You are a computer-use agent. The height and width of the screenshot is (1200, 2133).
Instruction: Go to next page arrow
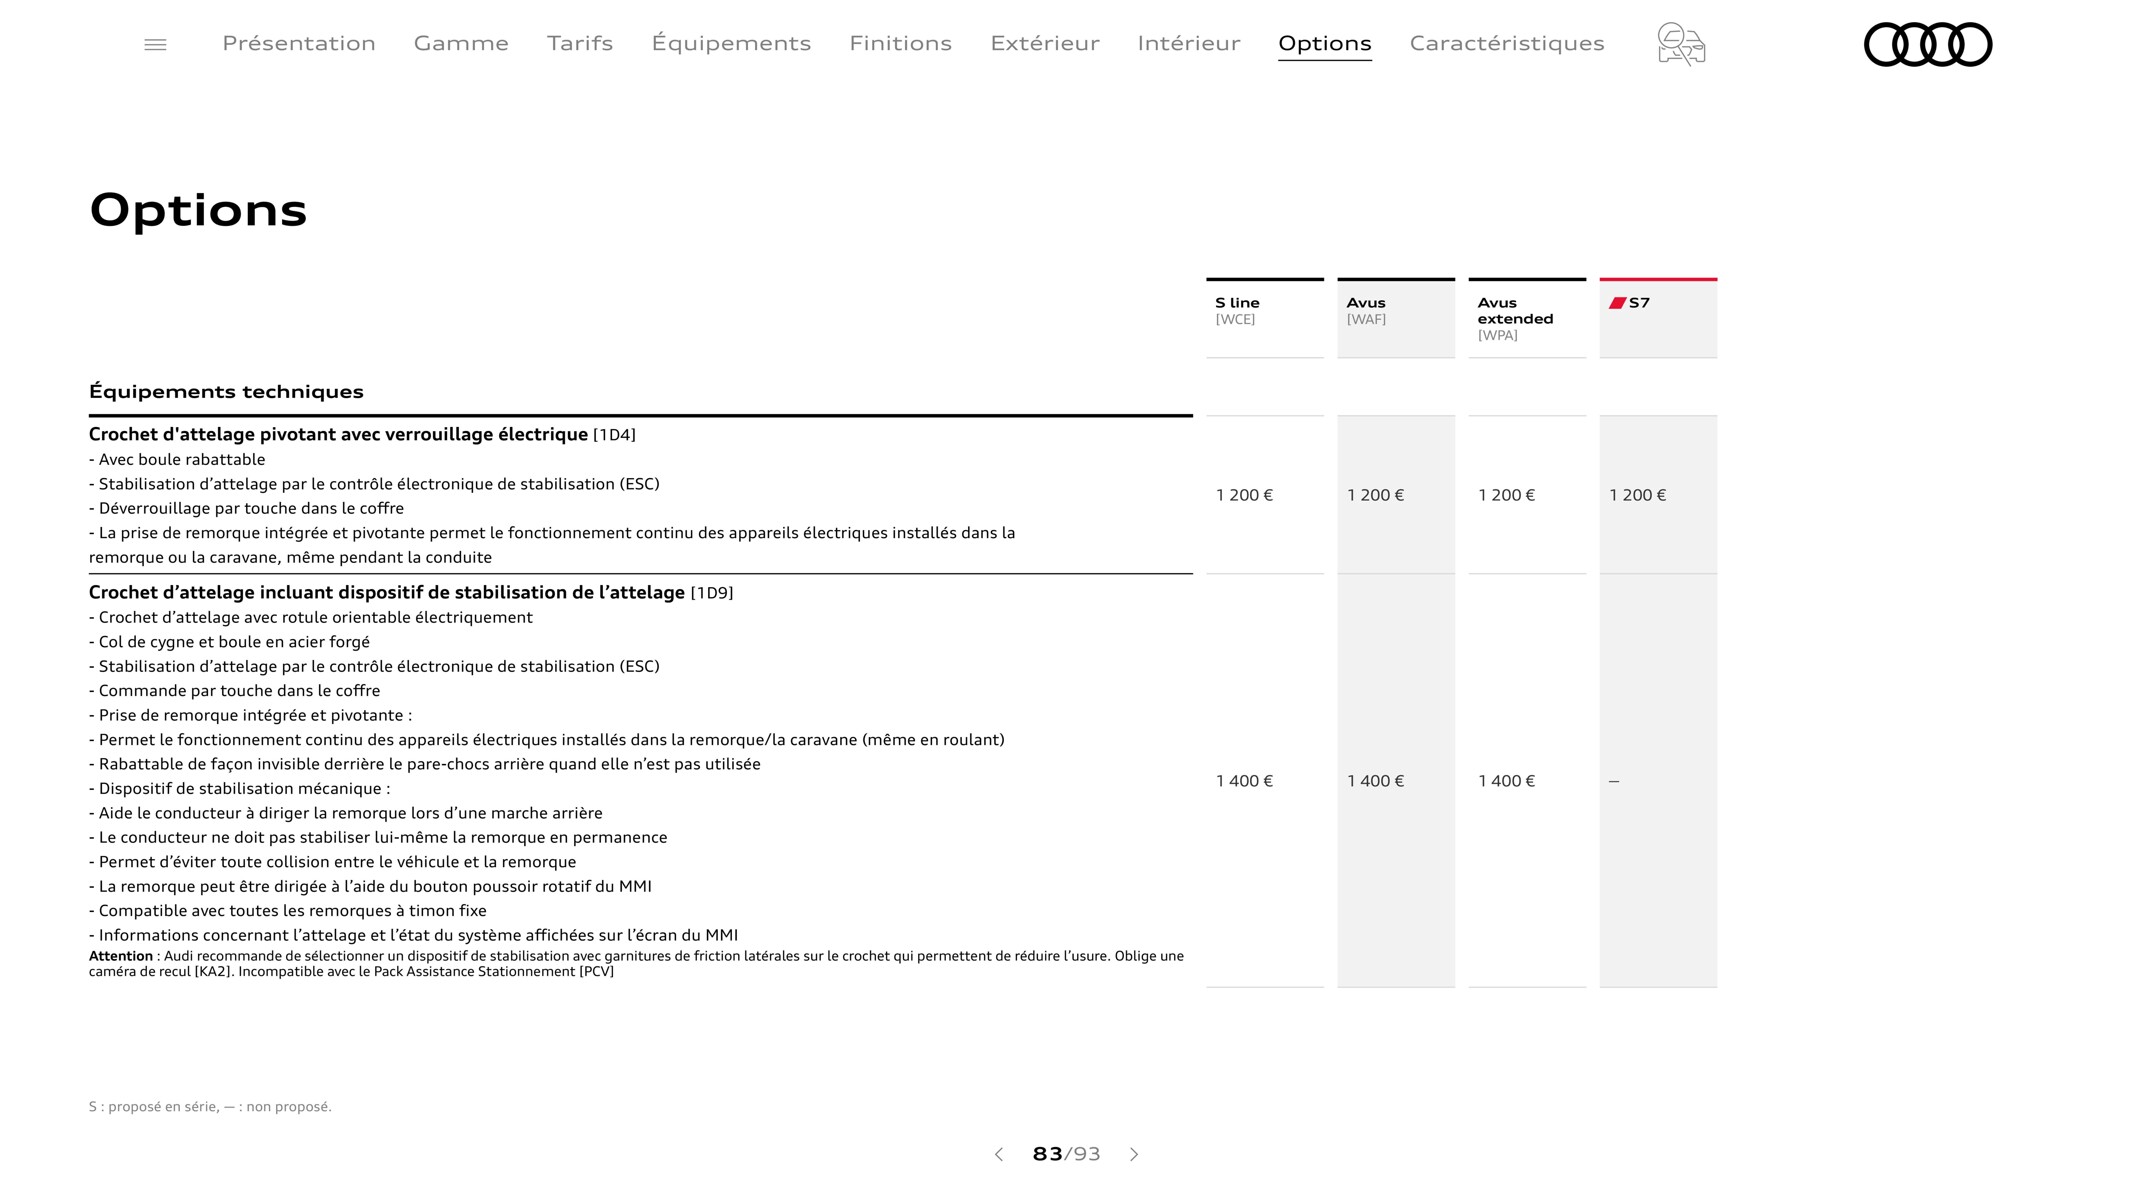[1134, 1154]
